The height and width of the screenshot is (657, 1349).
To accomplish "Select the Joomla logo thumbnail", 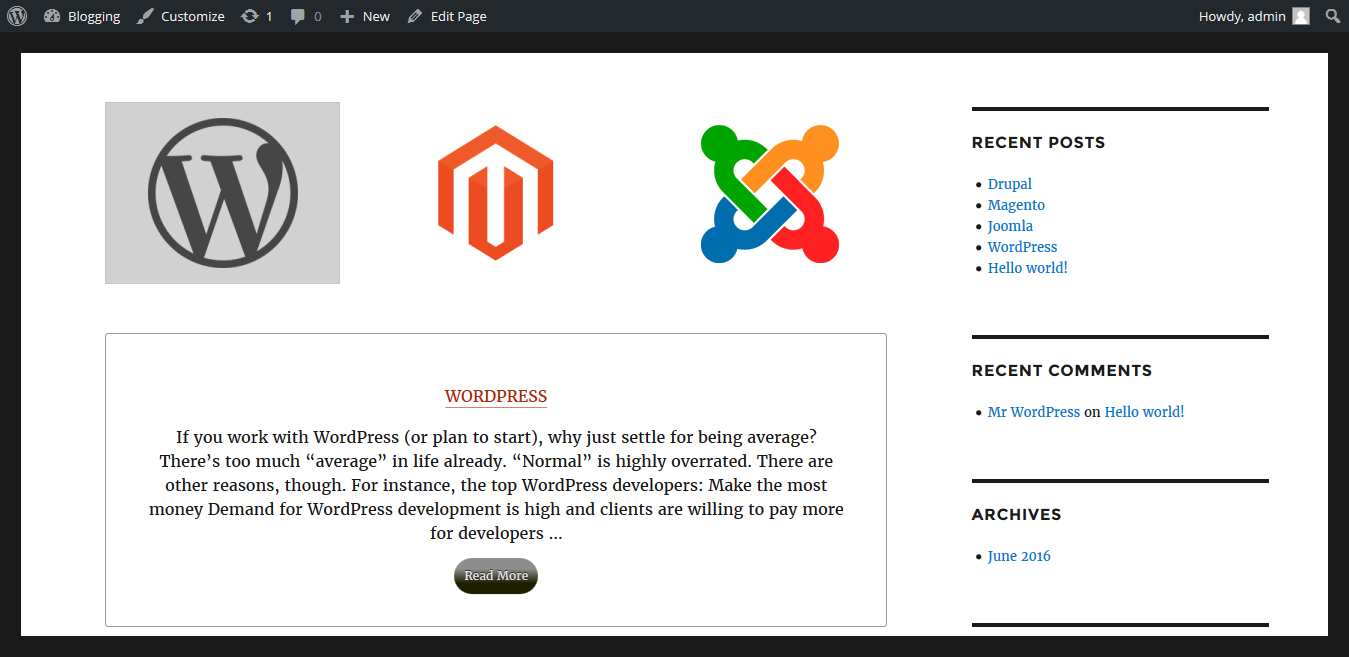I will [x=770, y=194].
